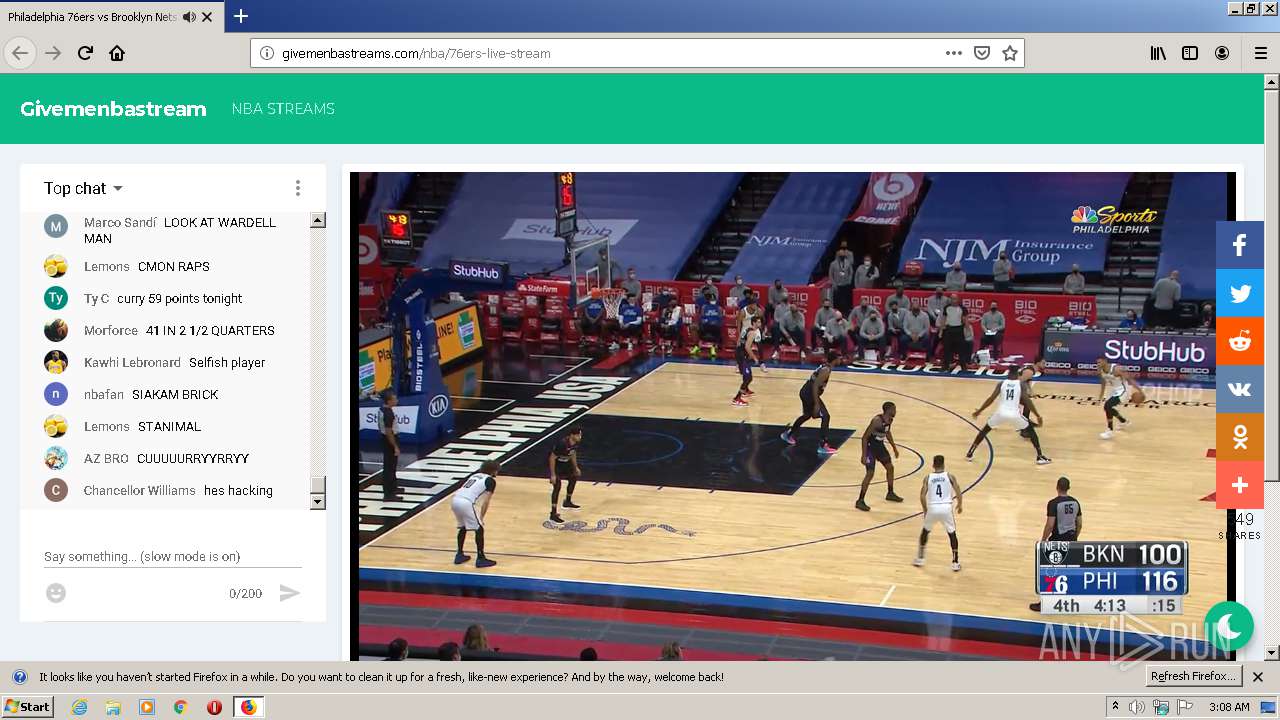Save page to Pocket
The image size is (1280, 720).
coord(982,53)
